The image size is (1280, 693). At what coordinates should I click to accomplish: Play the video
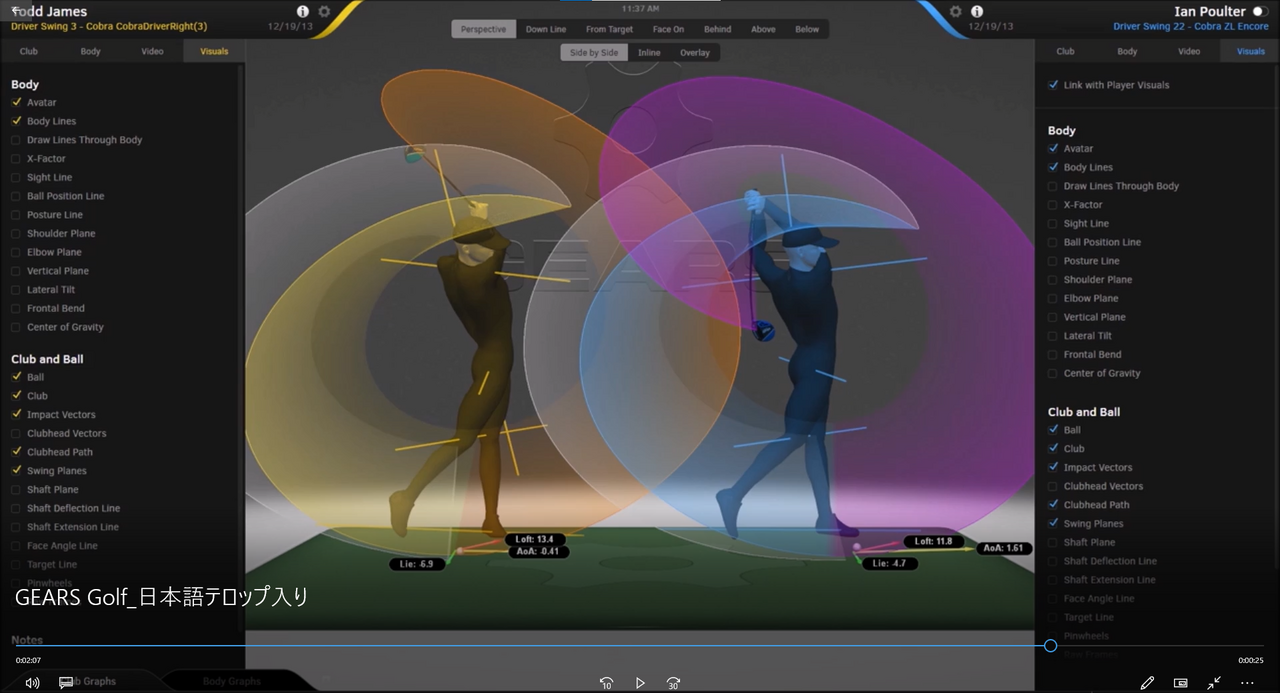point(640,683)
